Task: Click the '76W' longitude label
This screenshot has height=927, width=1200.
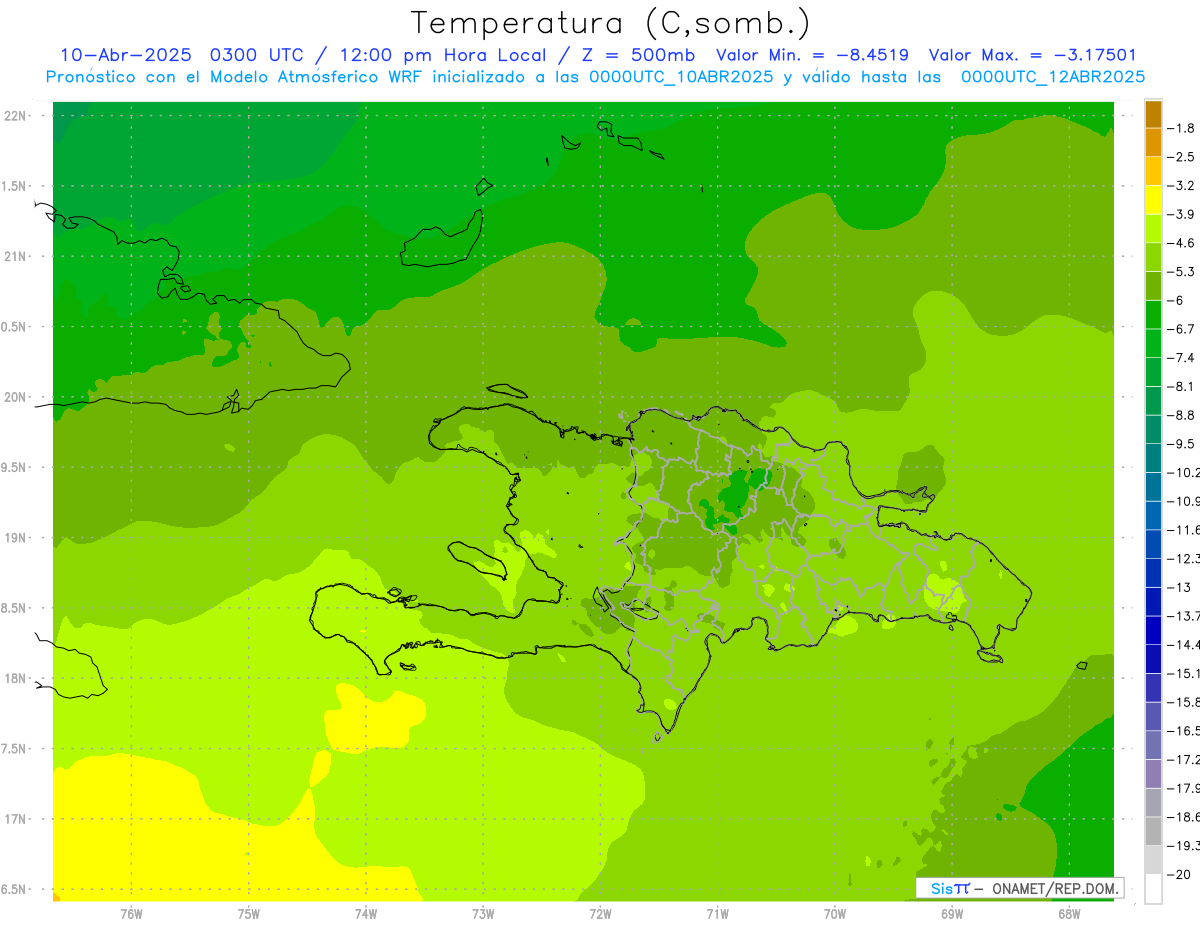Action: (131, 914)
